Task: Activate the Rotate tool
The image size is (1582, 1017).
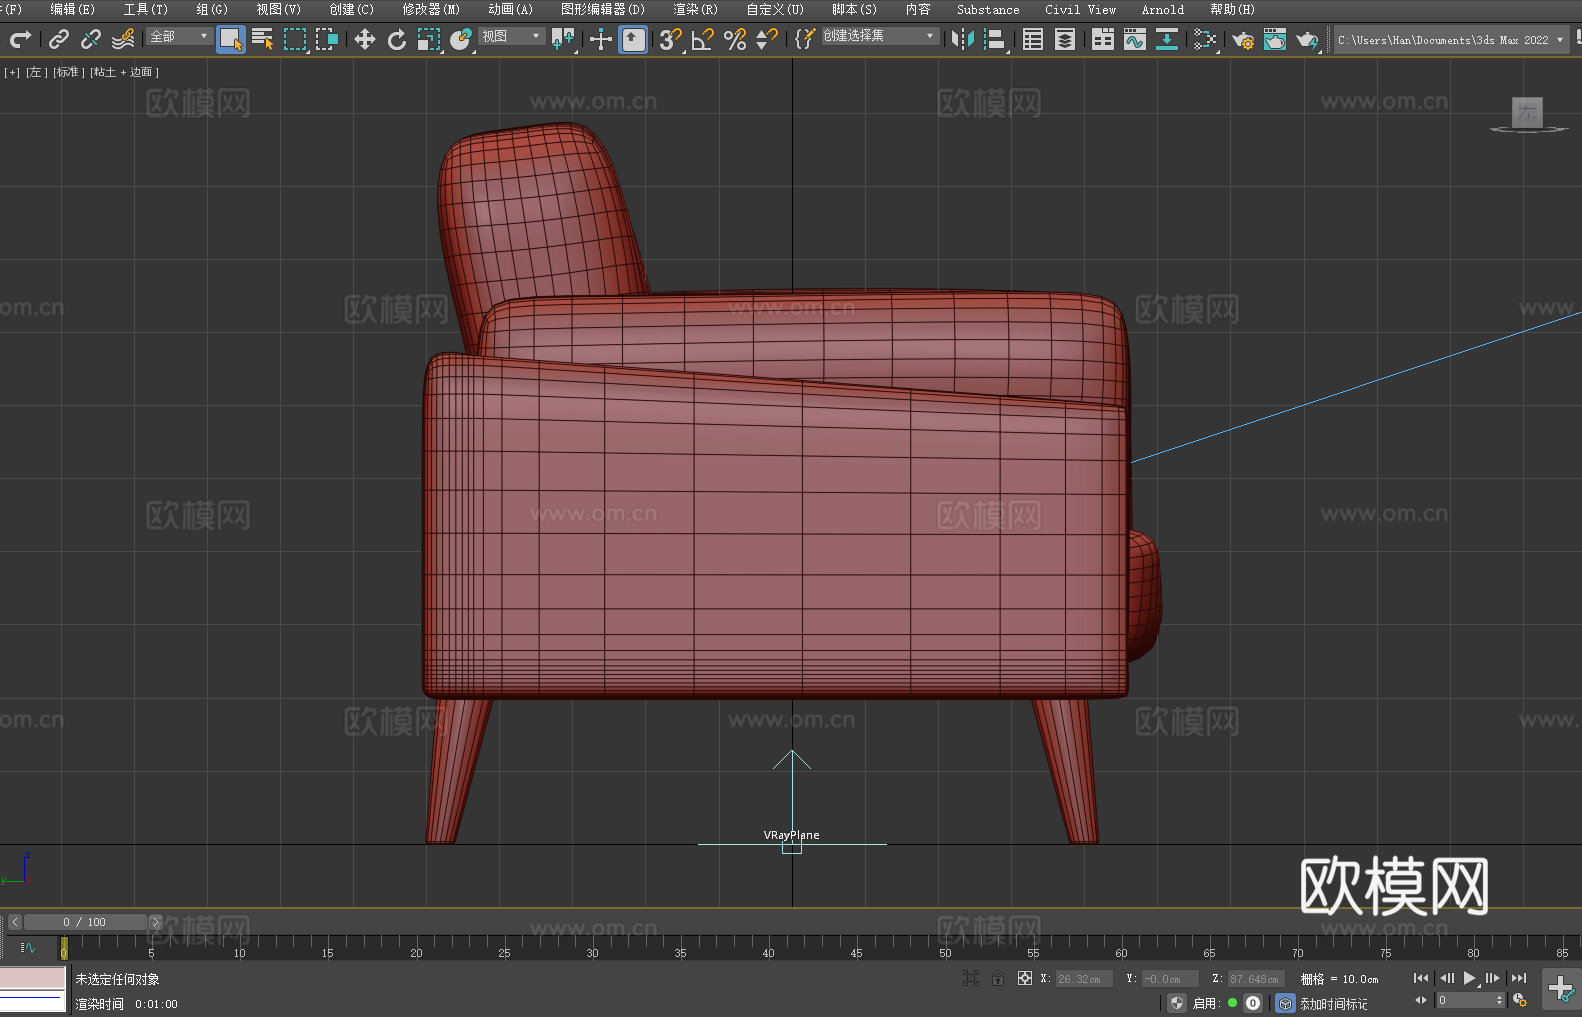Action: coord(397,39)
